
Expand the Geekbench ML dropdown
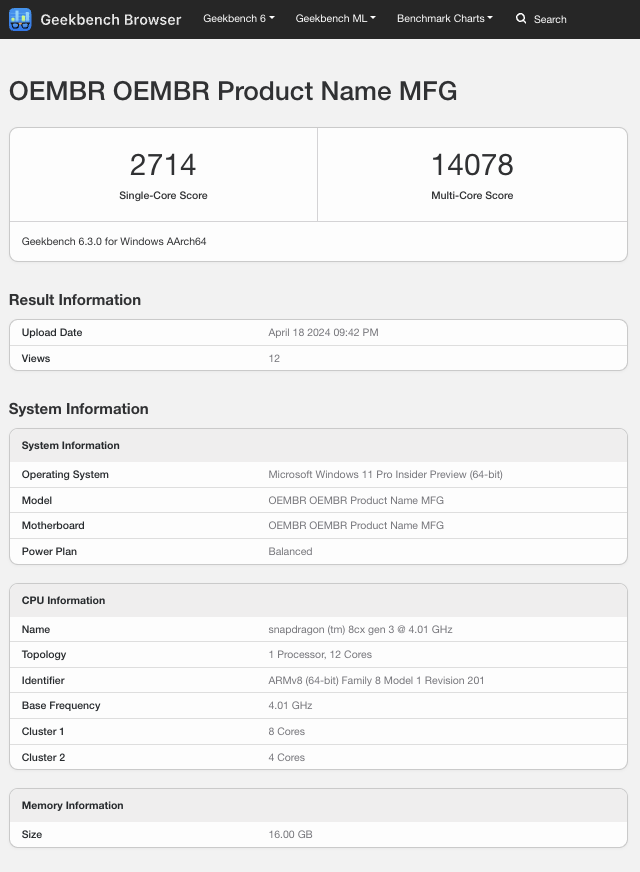point(335,19)
